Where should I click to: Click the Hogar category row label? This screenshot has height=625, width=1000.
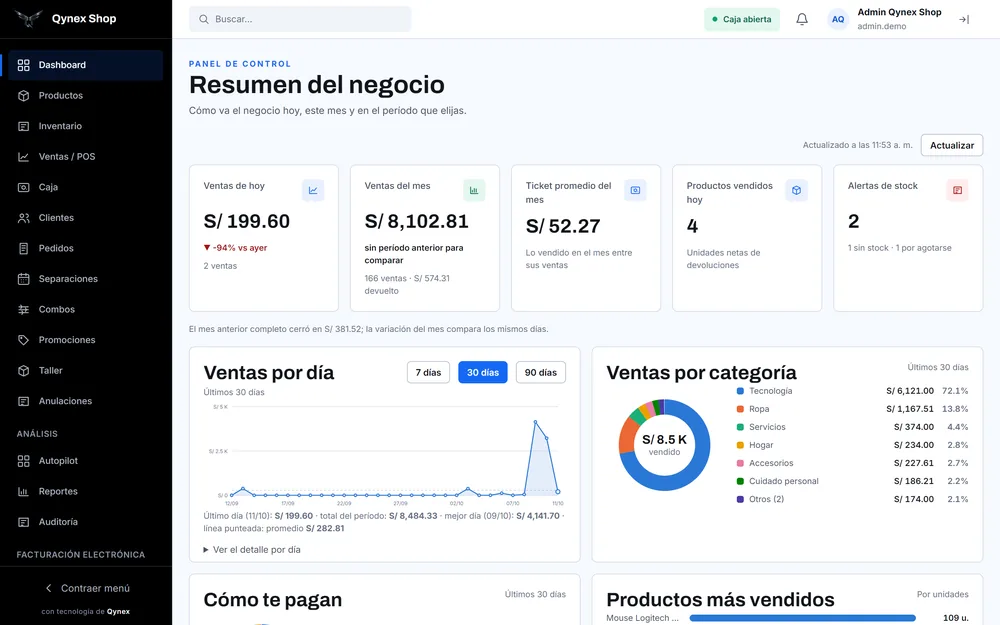(x=761, y=445)
